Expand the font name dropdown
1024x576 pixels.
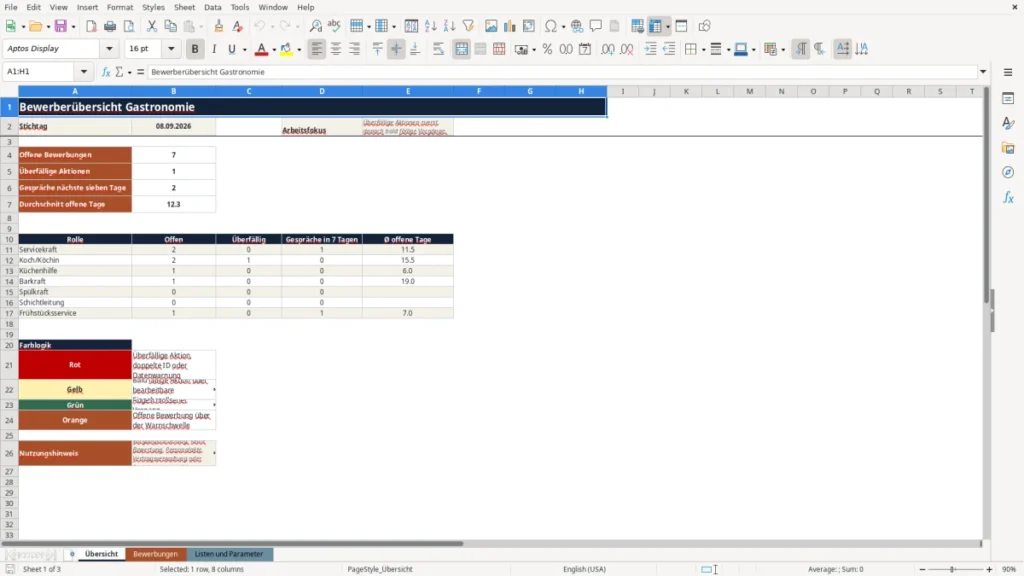coord(109,48)
